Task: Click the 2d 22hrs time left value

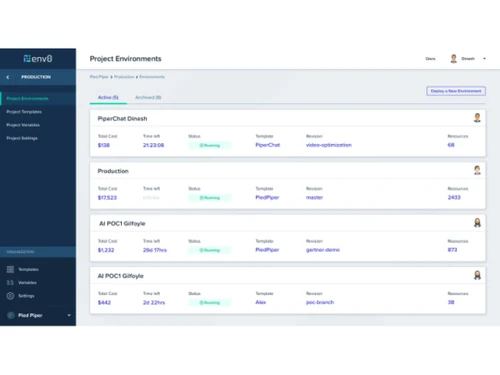Action: coord(154,303)
